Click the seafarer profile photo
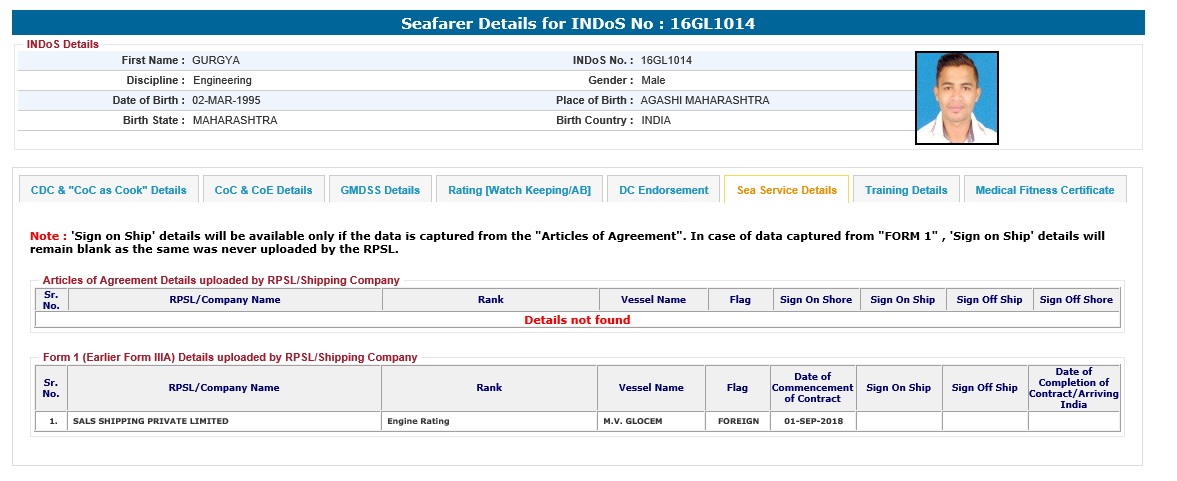The height and width of the screenshot is (481, 1177). [956, 98]
